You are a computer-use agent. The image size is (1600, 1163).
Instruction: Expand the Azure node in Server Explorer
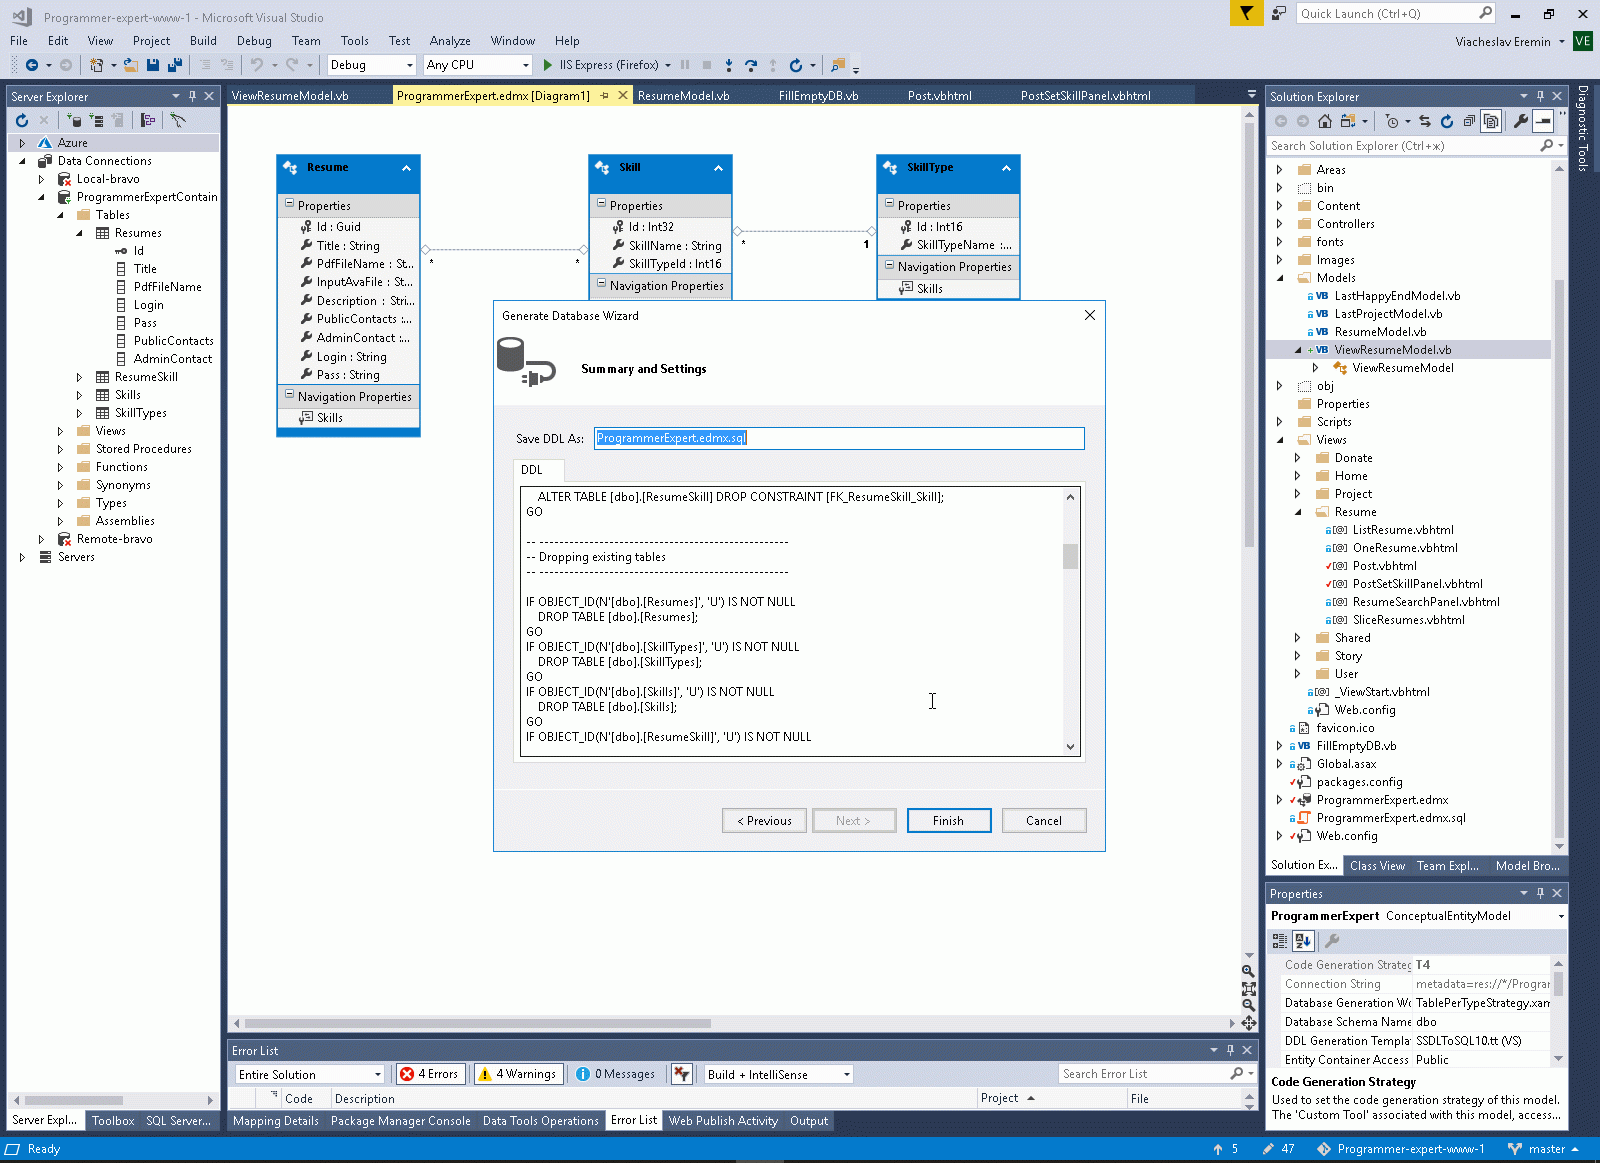coord(22,143)
